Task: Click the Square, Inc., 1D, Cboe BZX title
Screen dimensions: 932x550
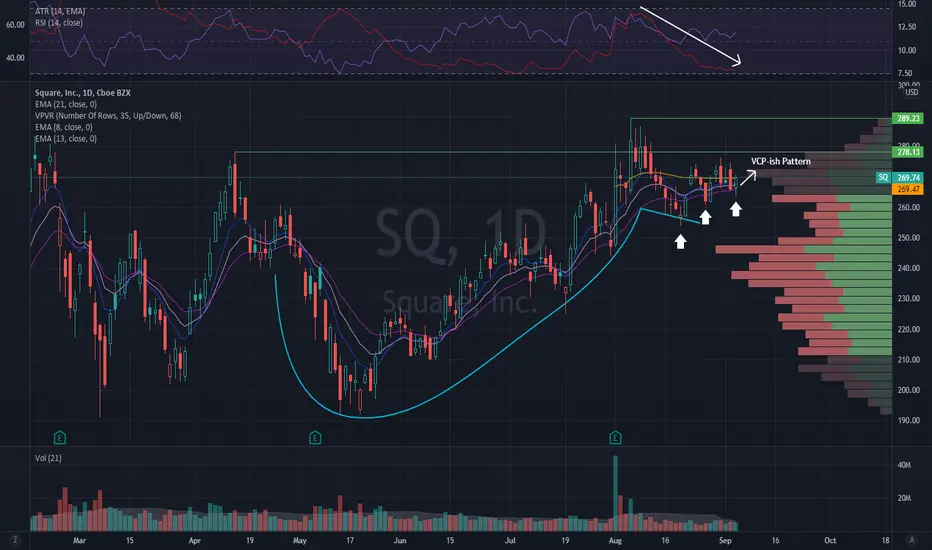Action: pyautogui.click(x=83, y=93)
